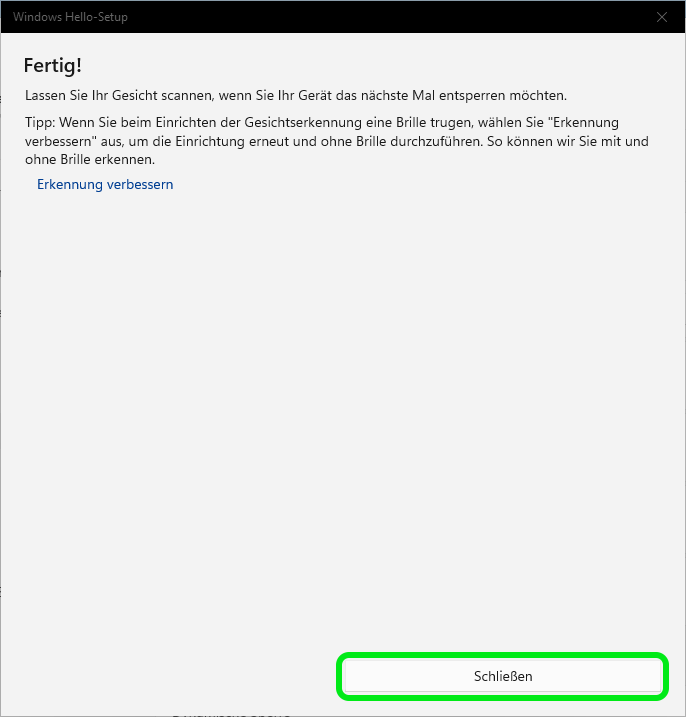Click the tip paragraph about wearing glasses
The image size is (686, 717).
(x=336, y=141)
